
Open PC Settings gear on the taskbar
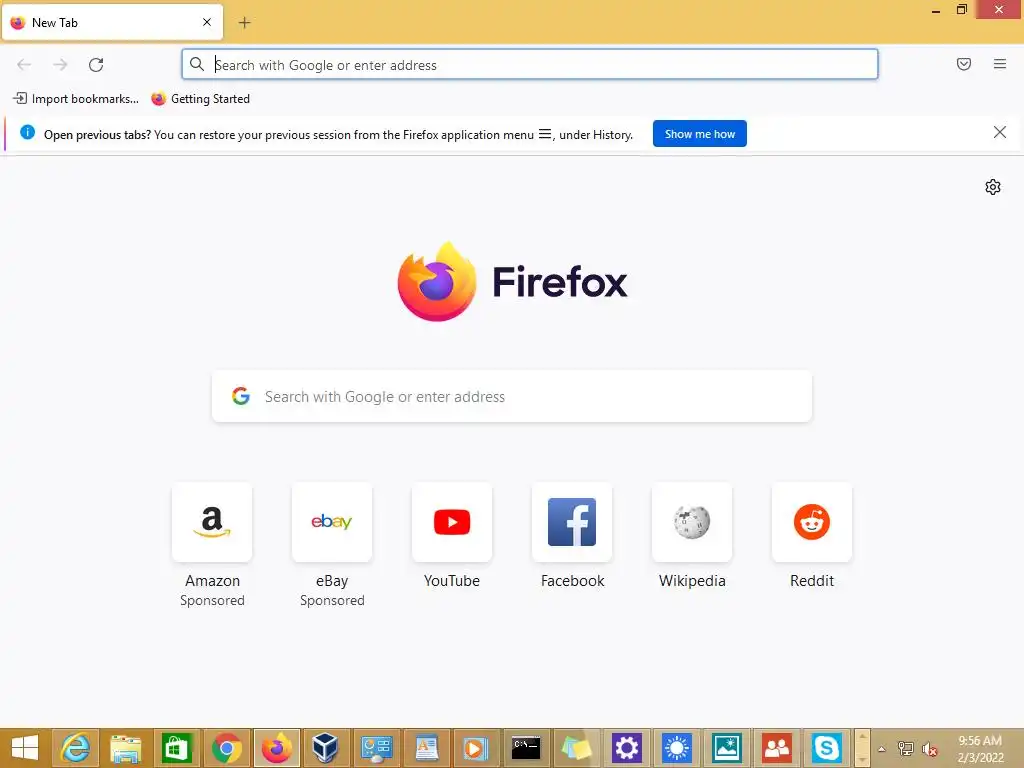tap(626, 748)
